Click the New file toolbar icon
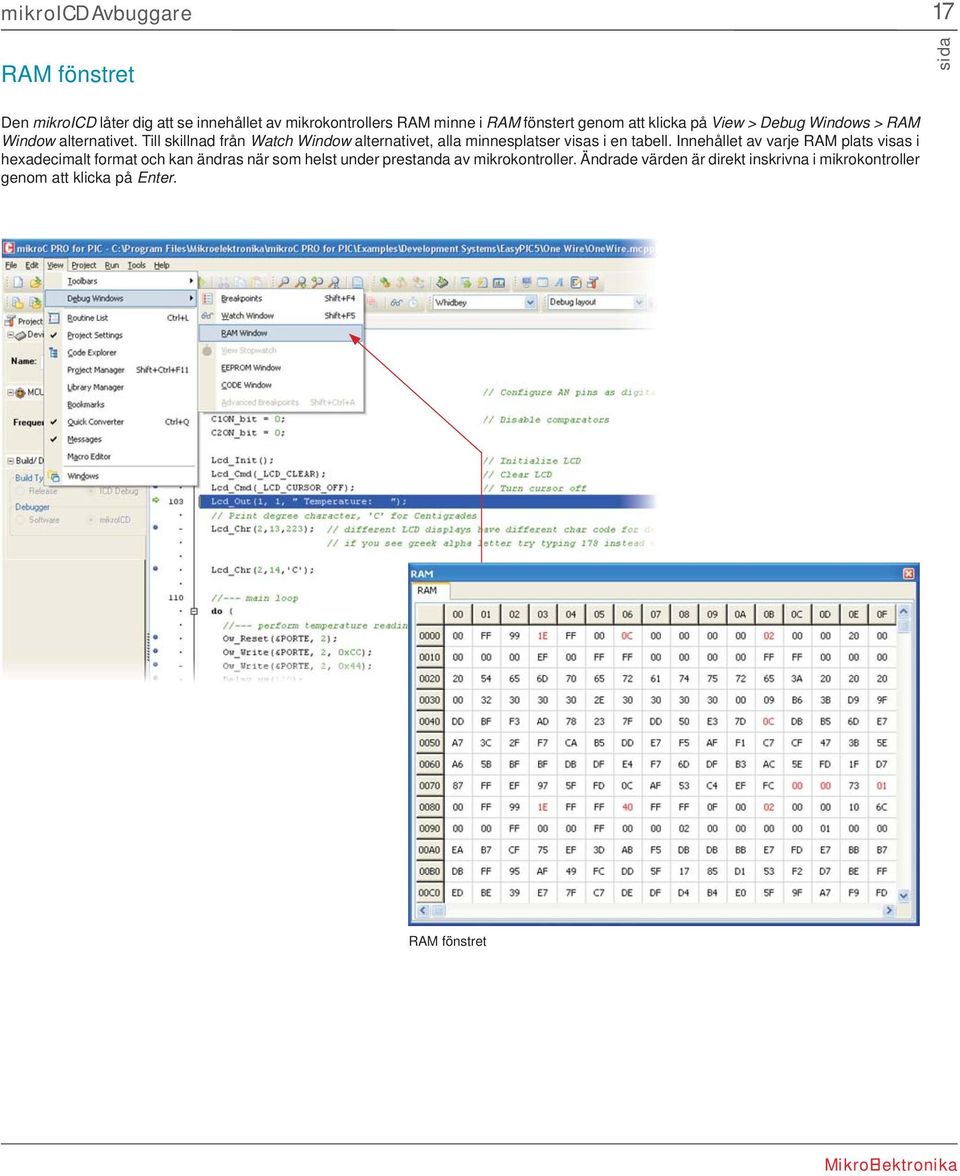960x1176 pixels. [17, 283]
